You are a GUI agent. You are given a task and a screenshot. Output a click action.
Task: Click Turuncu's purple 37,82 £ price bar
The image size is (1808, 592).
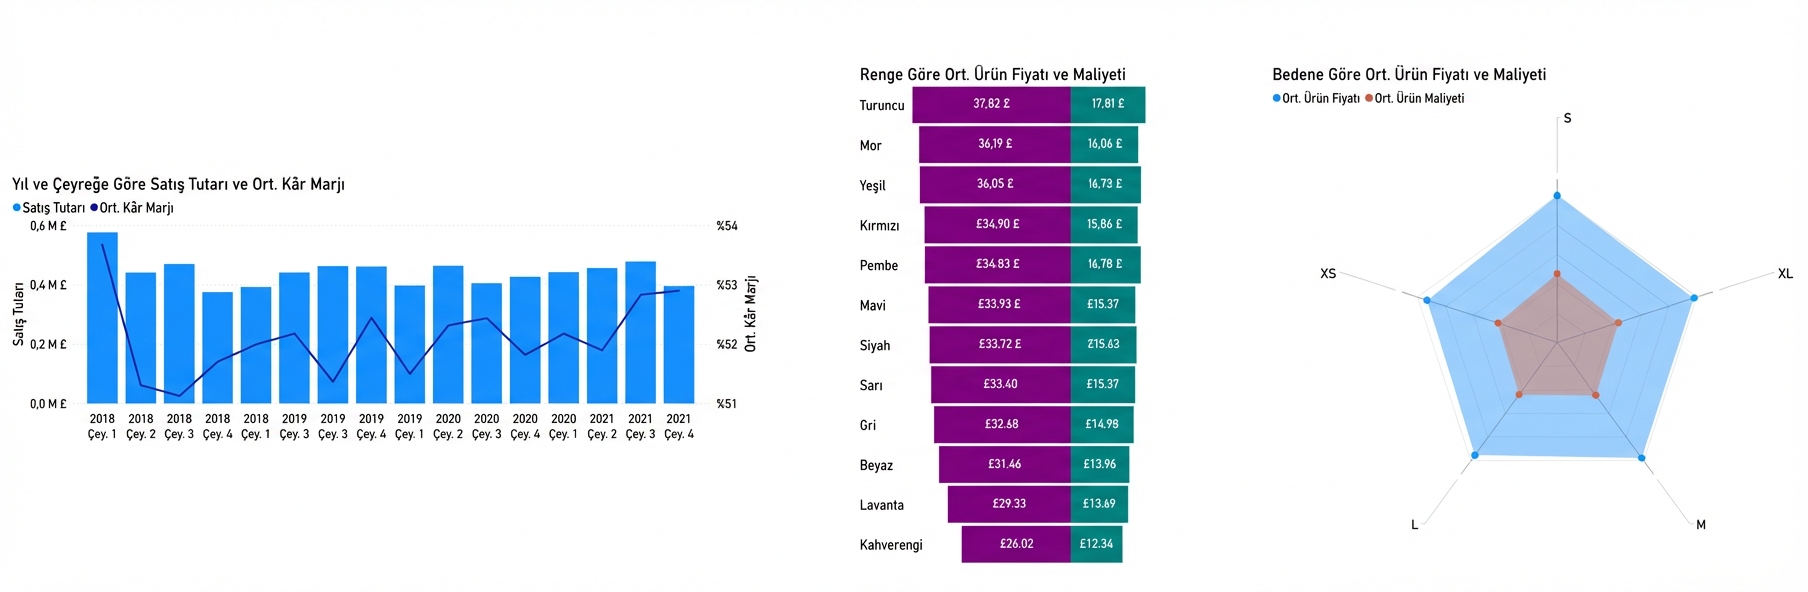(x=991, y=104)
